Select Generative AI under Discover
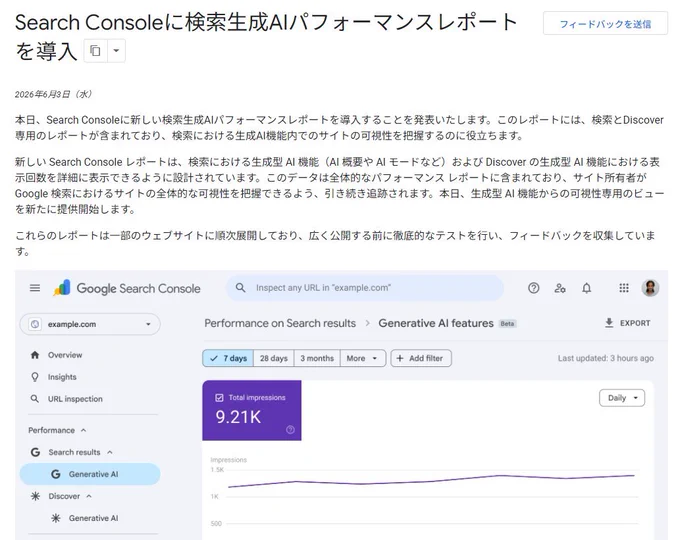 pyautogui.click(x=93, y=518)
